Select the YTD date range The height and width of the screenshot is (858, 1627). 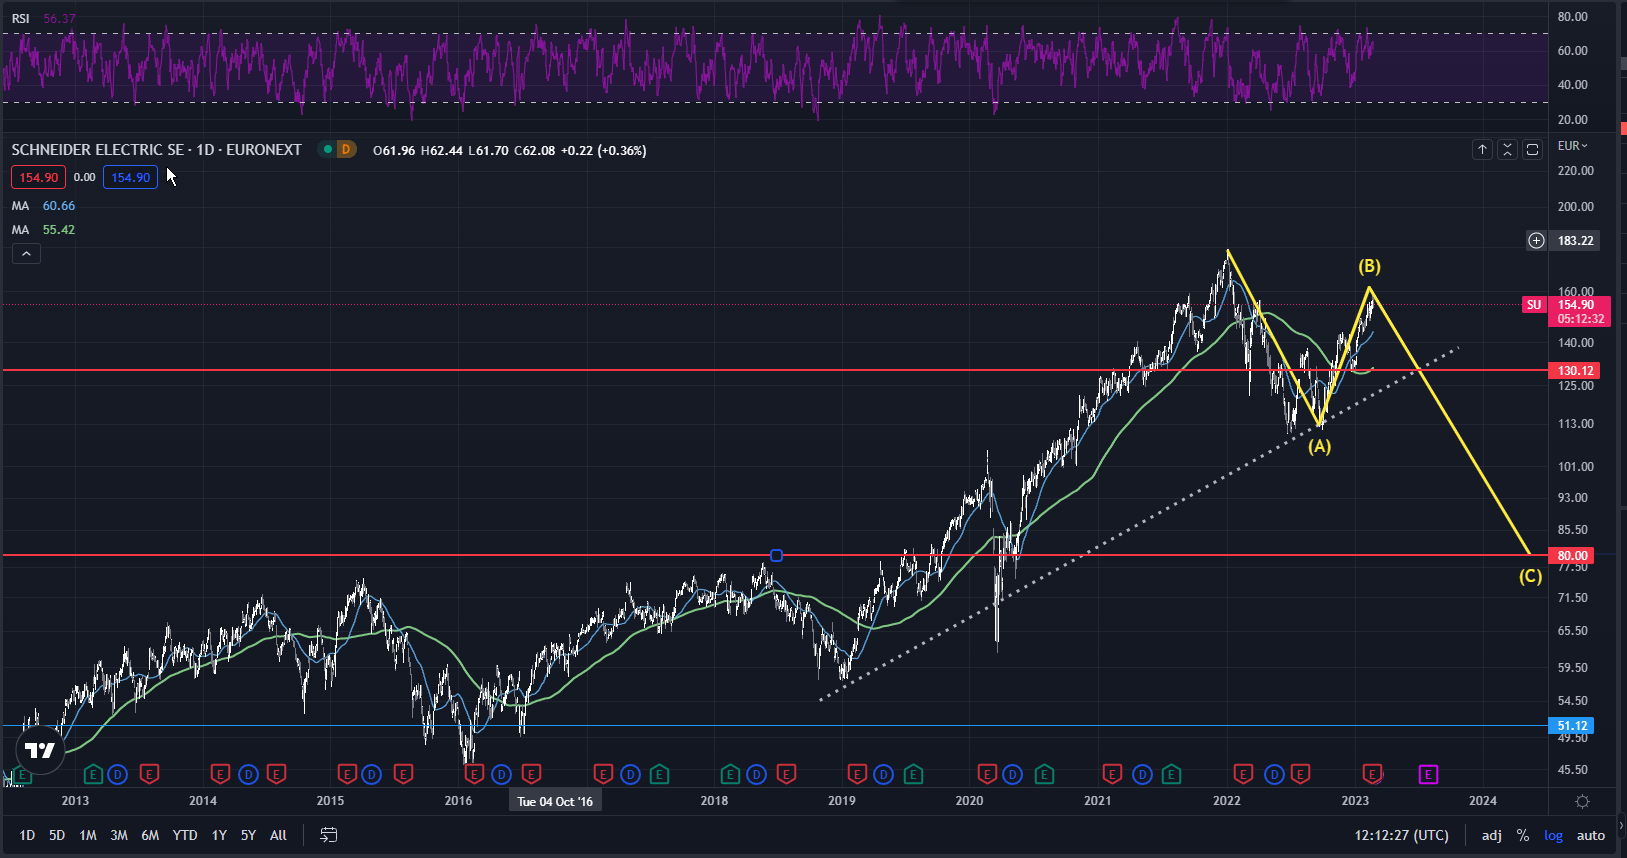click(185, 835)
